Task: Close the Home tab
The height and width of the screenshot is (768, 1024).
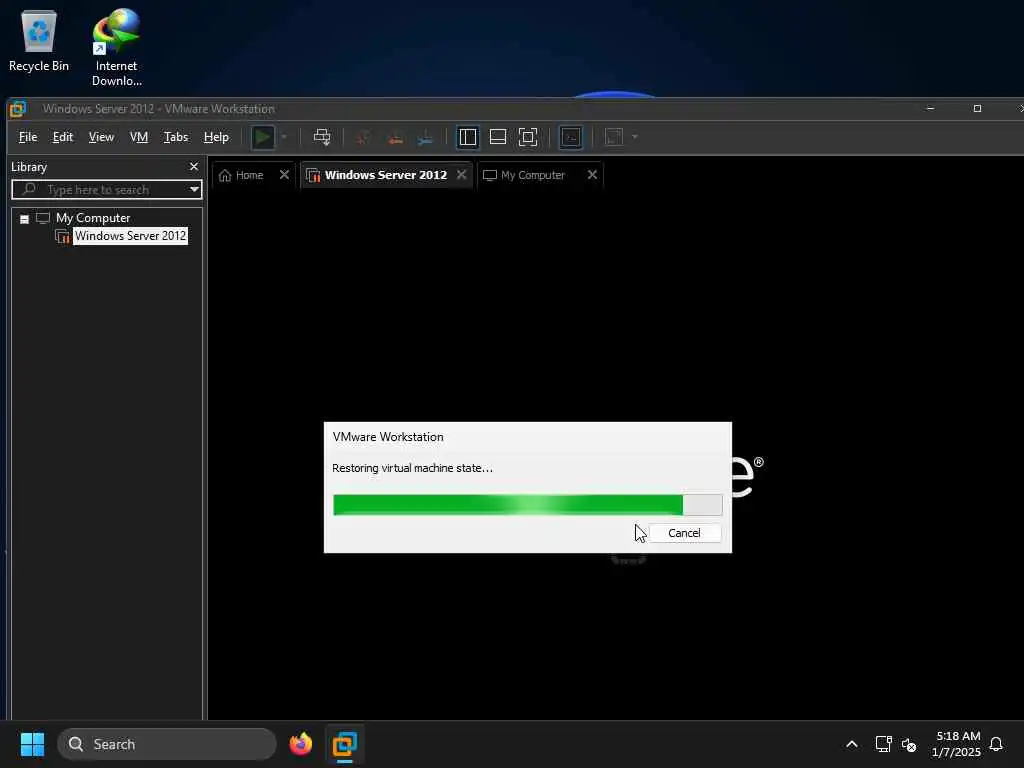Action: 284,175
